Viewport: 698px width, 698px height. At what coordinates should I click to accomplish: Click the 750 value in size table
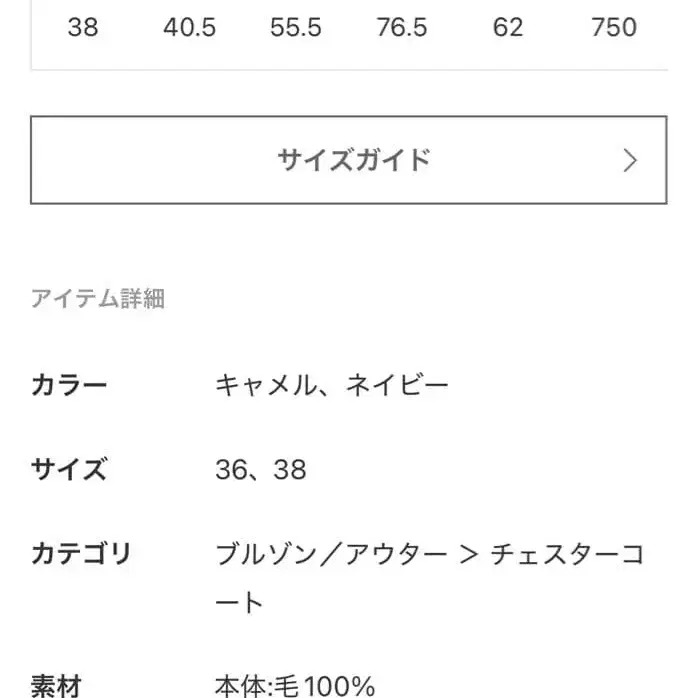pos(614,27)
